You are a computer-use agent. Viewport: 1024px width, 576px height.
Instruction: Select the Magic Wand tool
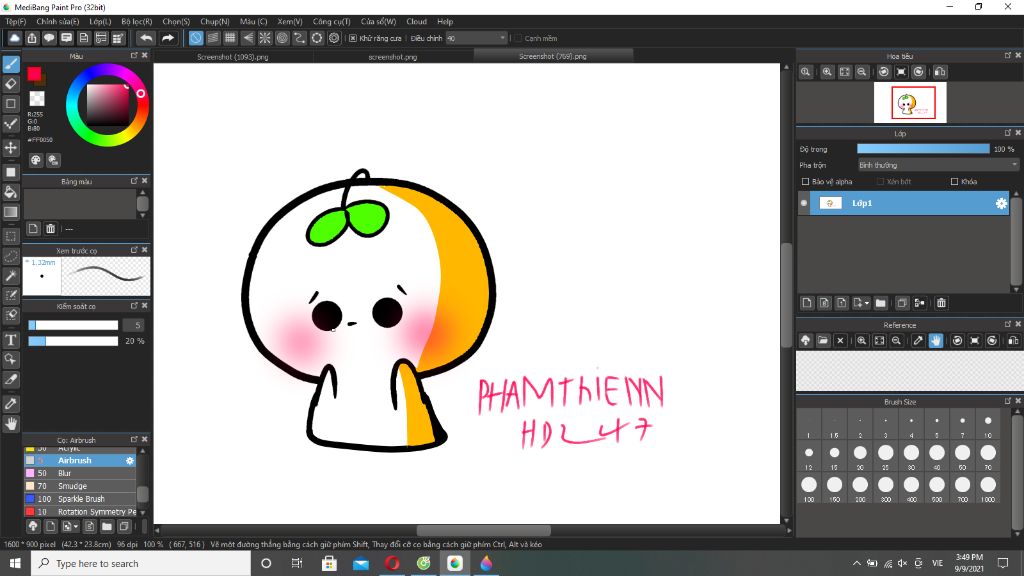click(x=11, y=276)
